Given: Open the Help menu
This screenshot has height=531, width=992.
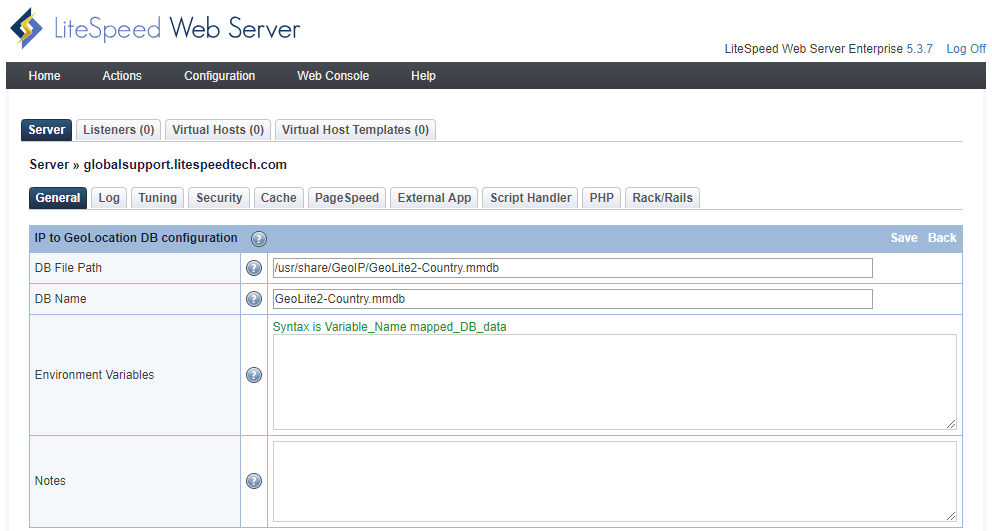Looking at the screenshot, I should point(423,76).
